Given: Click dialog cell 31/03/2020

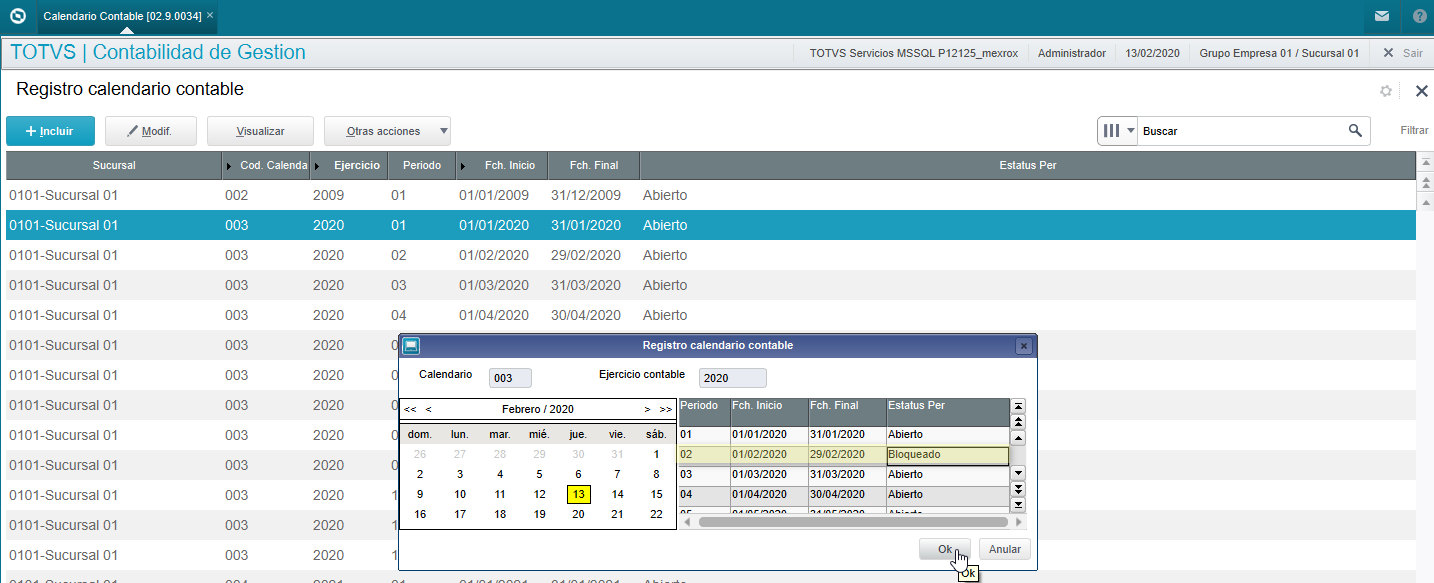Looking at the screenshot, I should tap(847, 475).
